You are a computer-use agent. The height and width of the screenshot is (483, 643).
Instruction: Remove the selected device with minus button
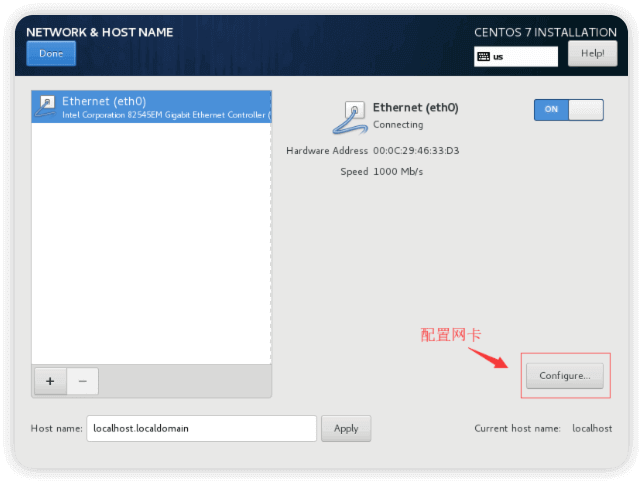click(82, 381)
